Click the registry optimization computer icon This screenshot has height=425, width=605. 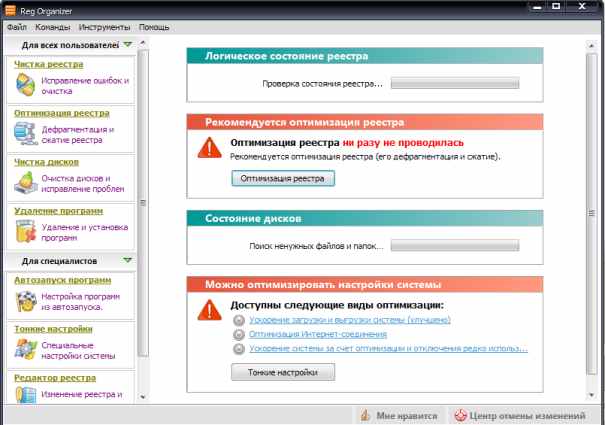click(x=25, y=133)
